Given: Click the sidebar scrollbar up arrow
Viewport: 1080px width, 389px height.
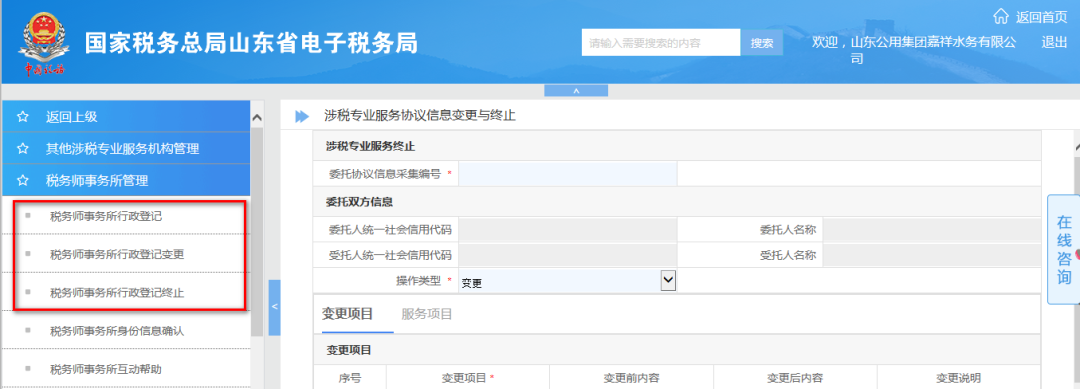Looking at the screenshot, I should 257,118.
